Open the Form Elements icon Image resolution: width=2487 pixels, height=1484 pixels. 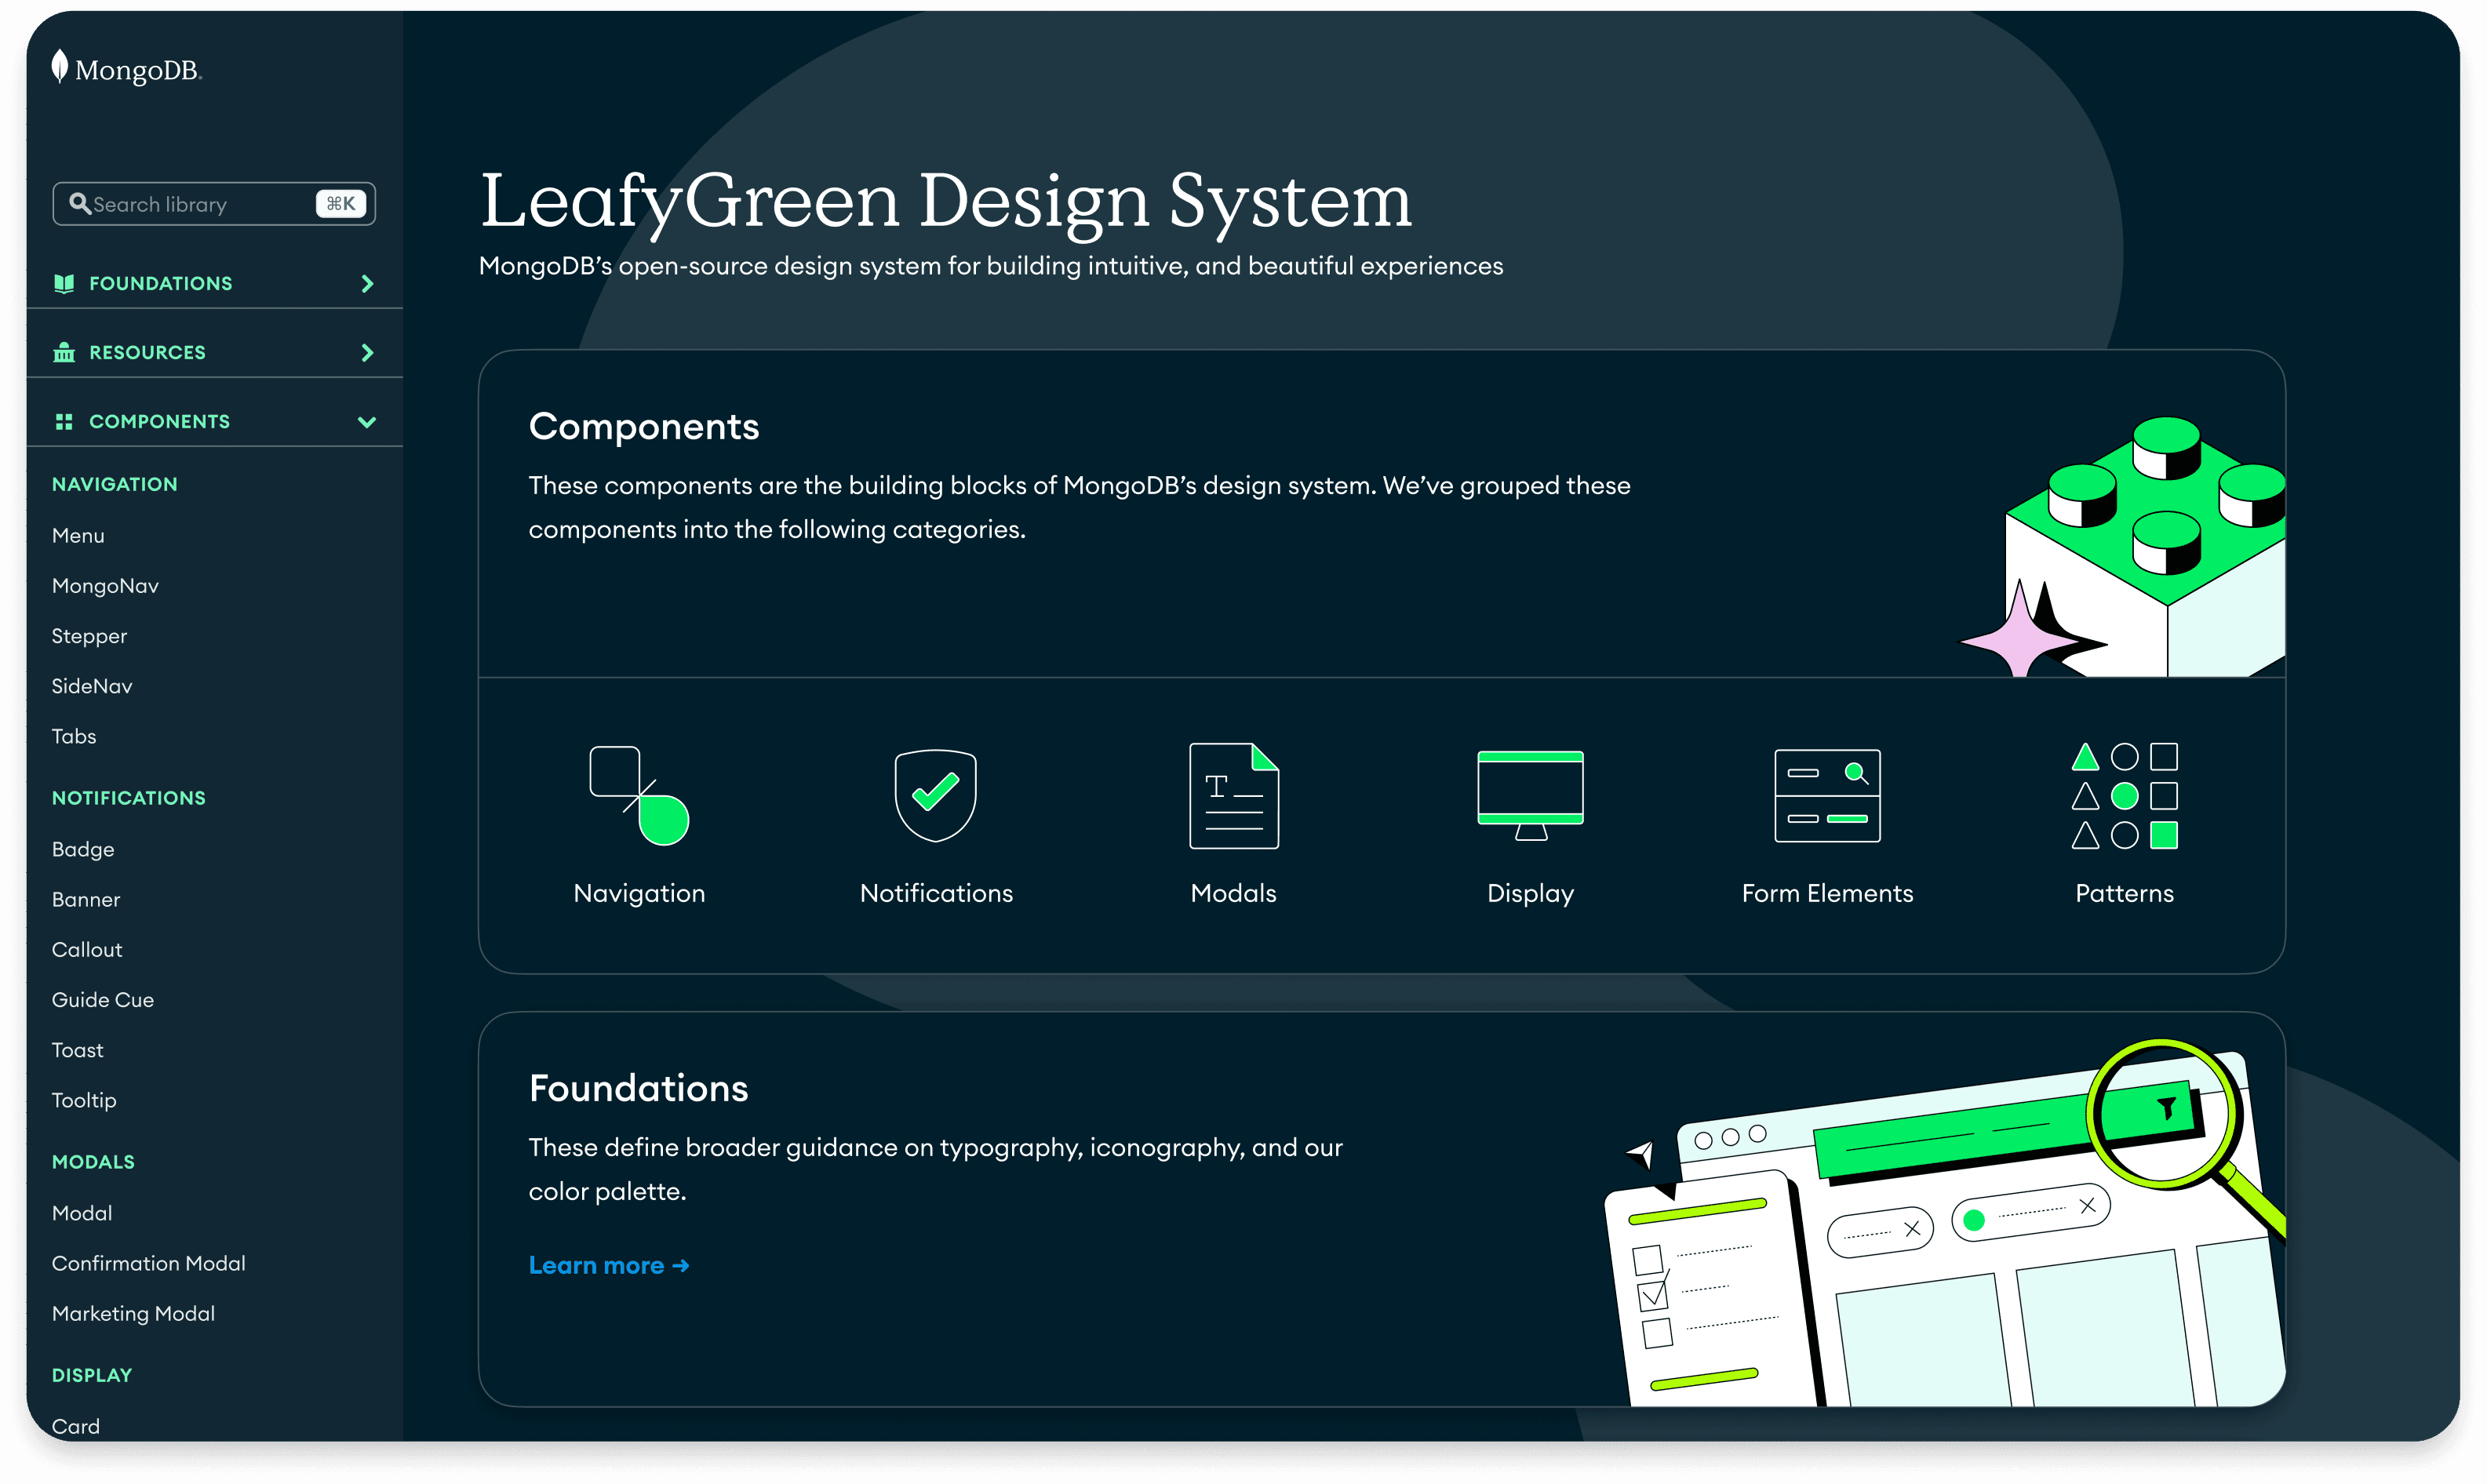point(1826,795)
